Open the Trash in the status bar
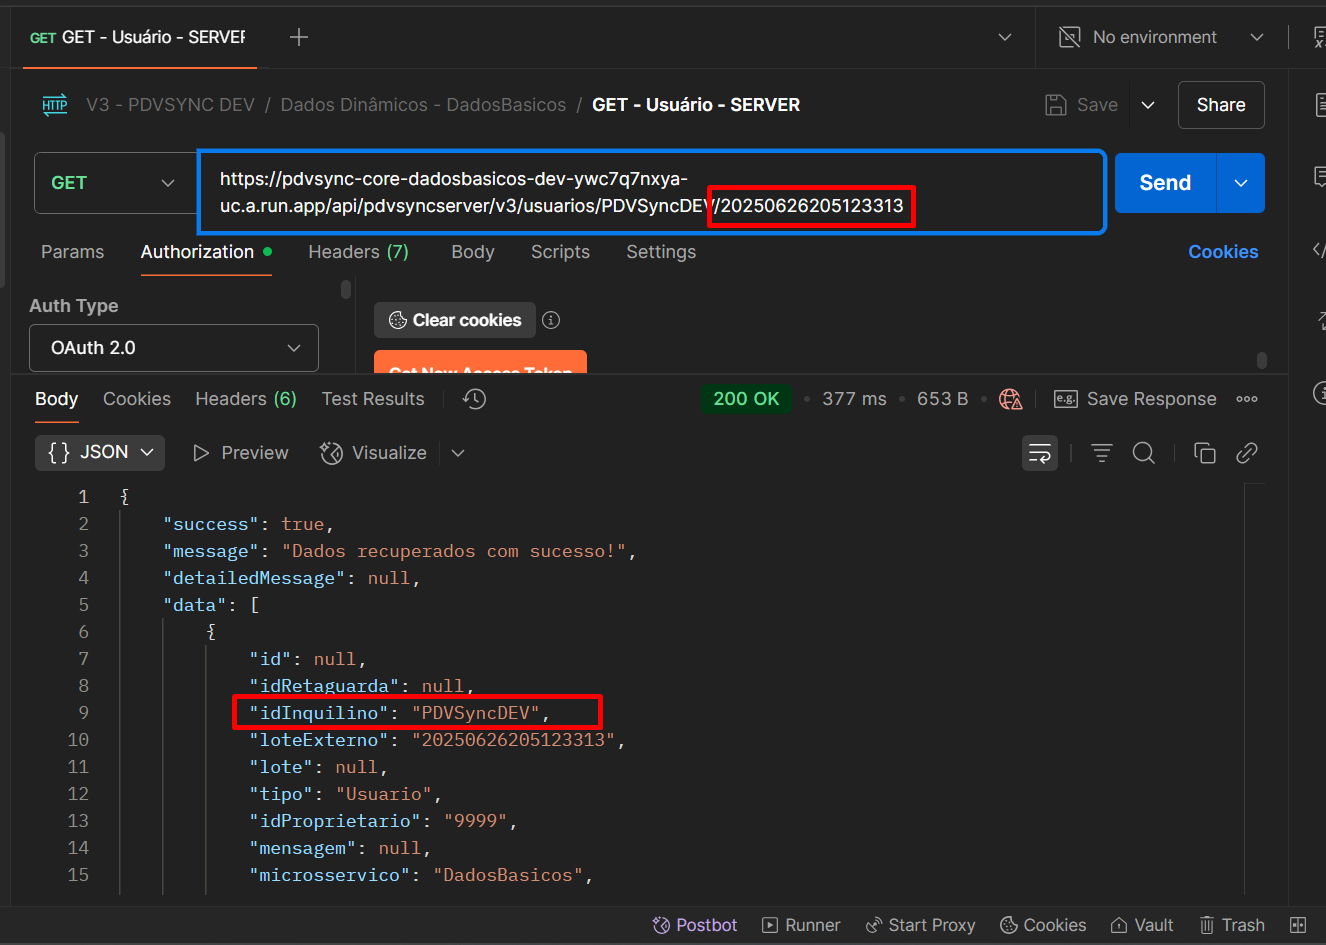The height and width of the screenshot is (945, 1326). (1232, 925)
